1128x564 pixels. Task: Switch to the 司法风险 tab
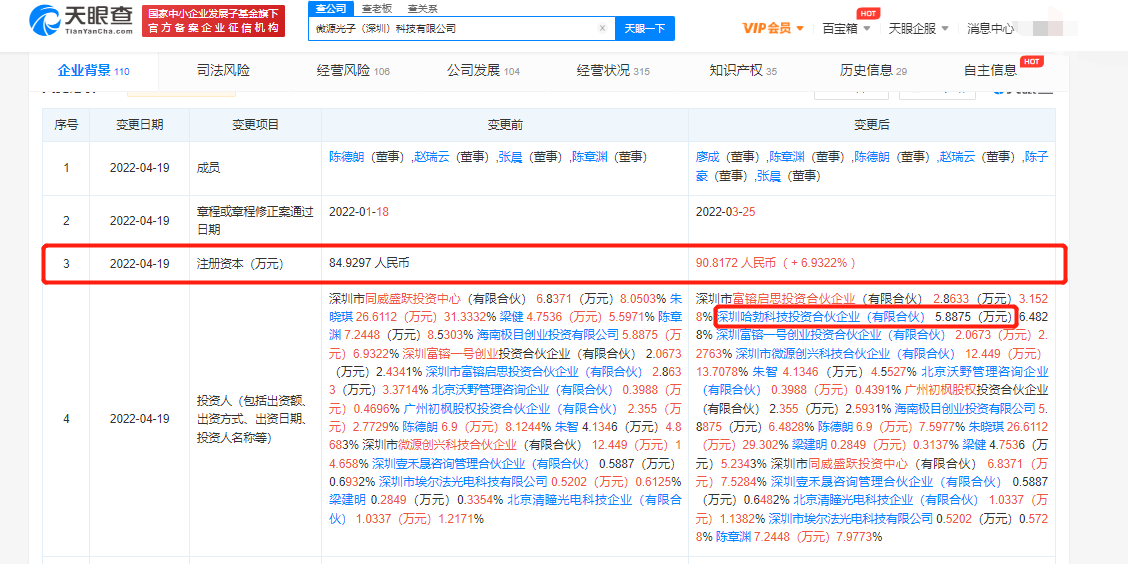223,70
